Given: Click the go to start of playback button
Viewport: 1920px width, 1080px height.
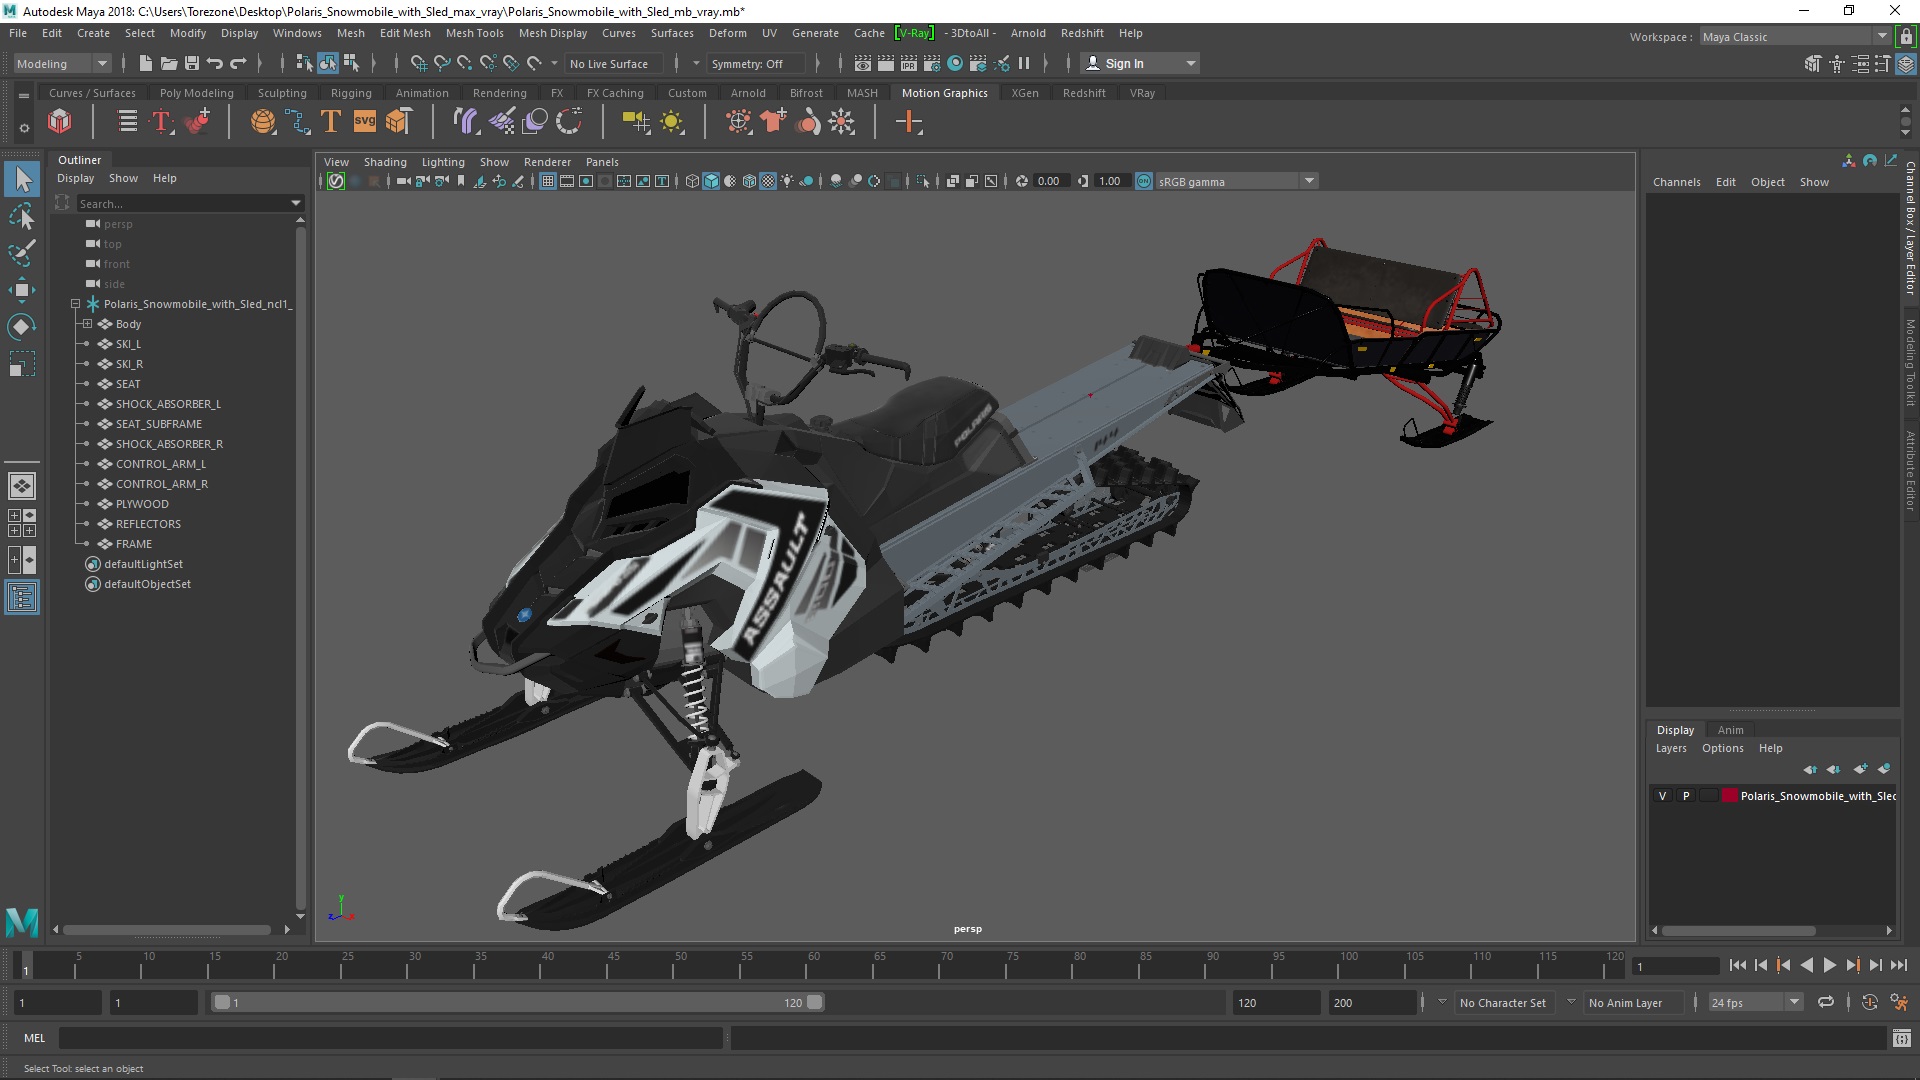Looking at the screenshot, I should click(x=1737, y=965).
